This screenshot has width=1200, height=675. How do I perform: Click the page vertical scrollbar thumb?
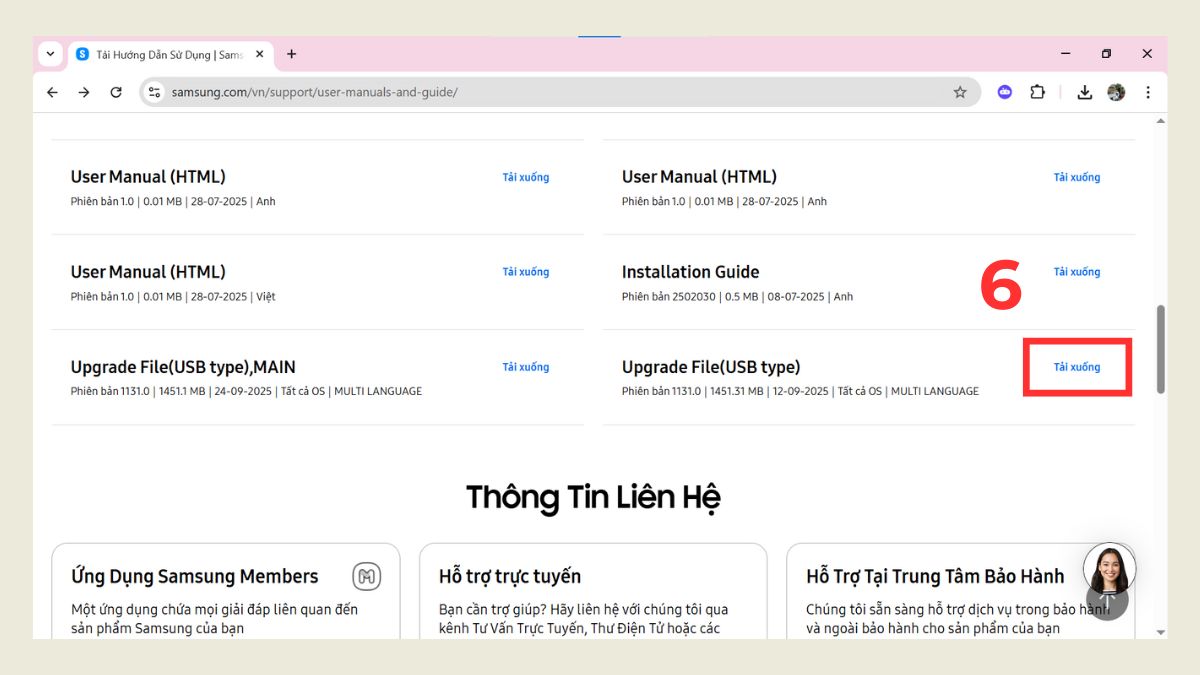[x=1160, y=349]
